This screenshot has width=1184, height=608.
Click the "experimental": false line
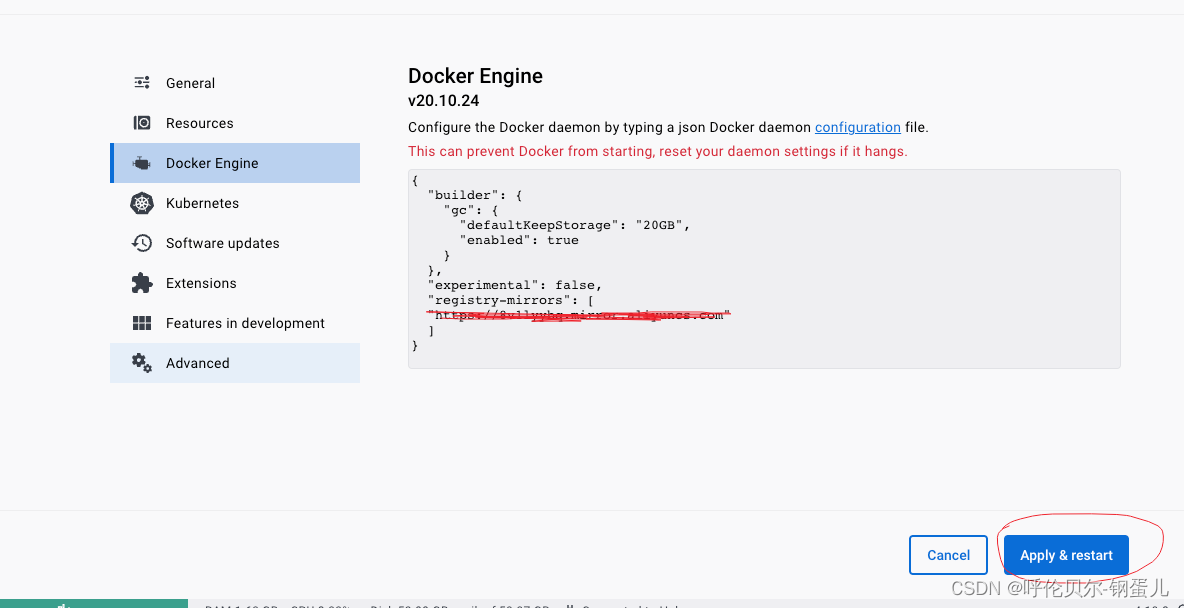(x=515, y=285)
